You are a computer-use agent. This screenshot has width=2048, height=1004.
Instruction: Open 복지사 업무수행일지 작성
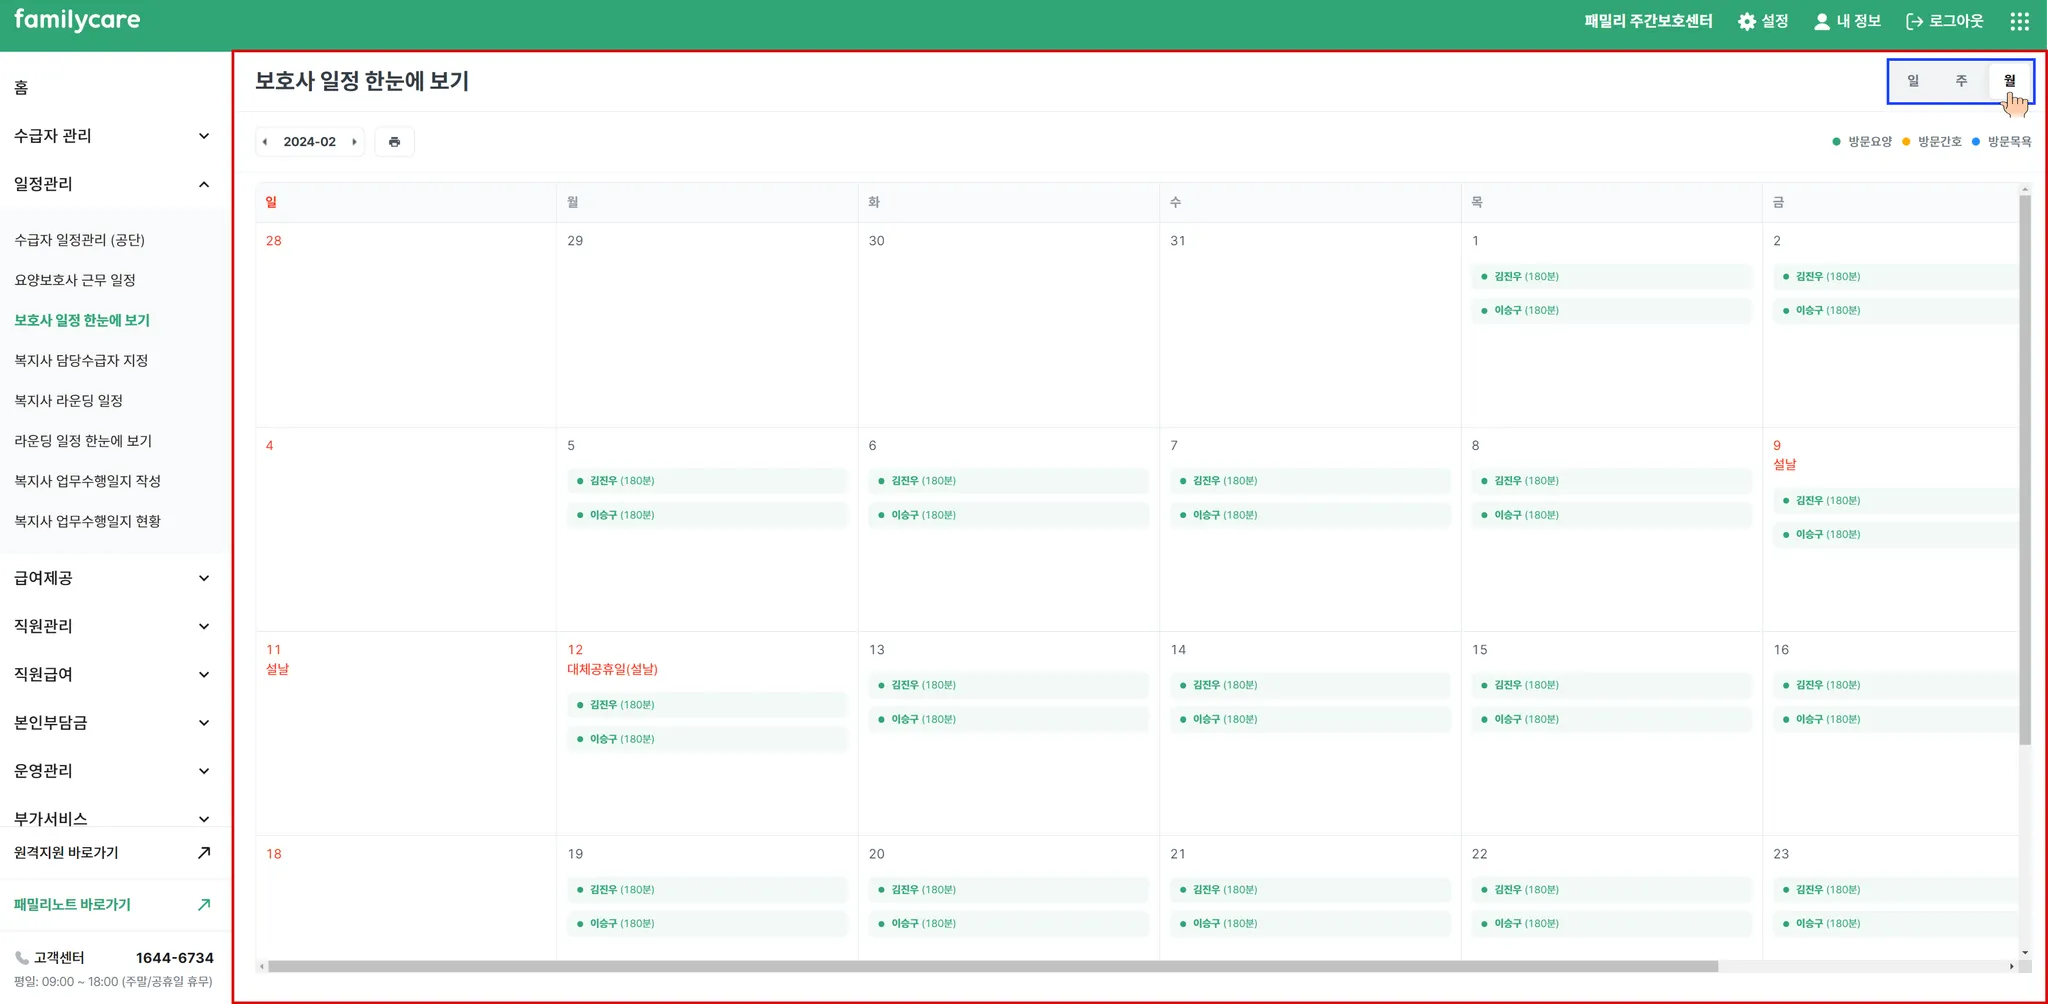[88, 481]
